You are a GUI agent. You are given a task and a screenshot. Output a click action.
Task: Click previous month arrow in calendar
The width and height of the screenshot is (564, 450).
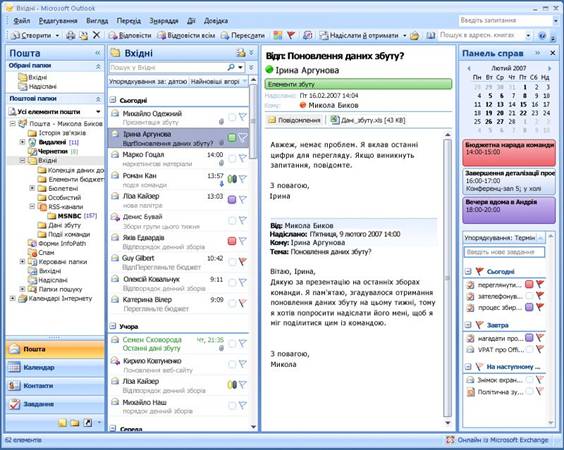click(469, 68)
